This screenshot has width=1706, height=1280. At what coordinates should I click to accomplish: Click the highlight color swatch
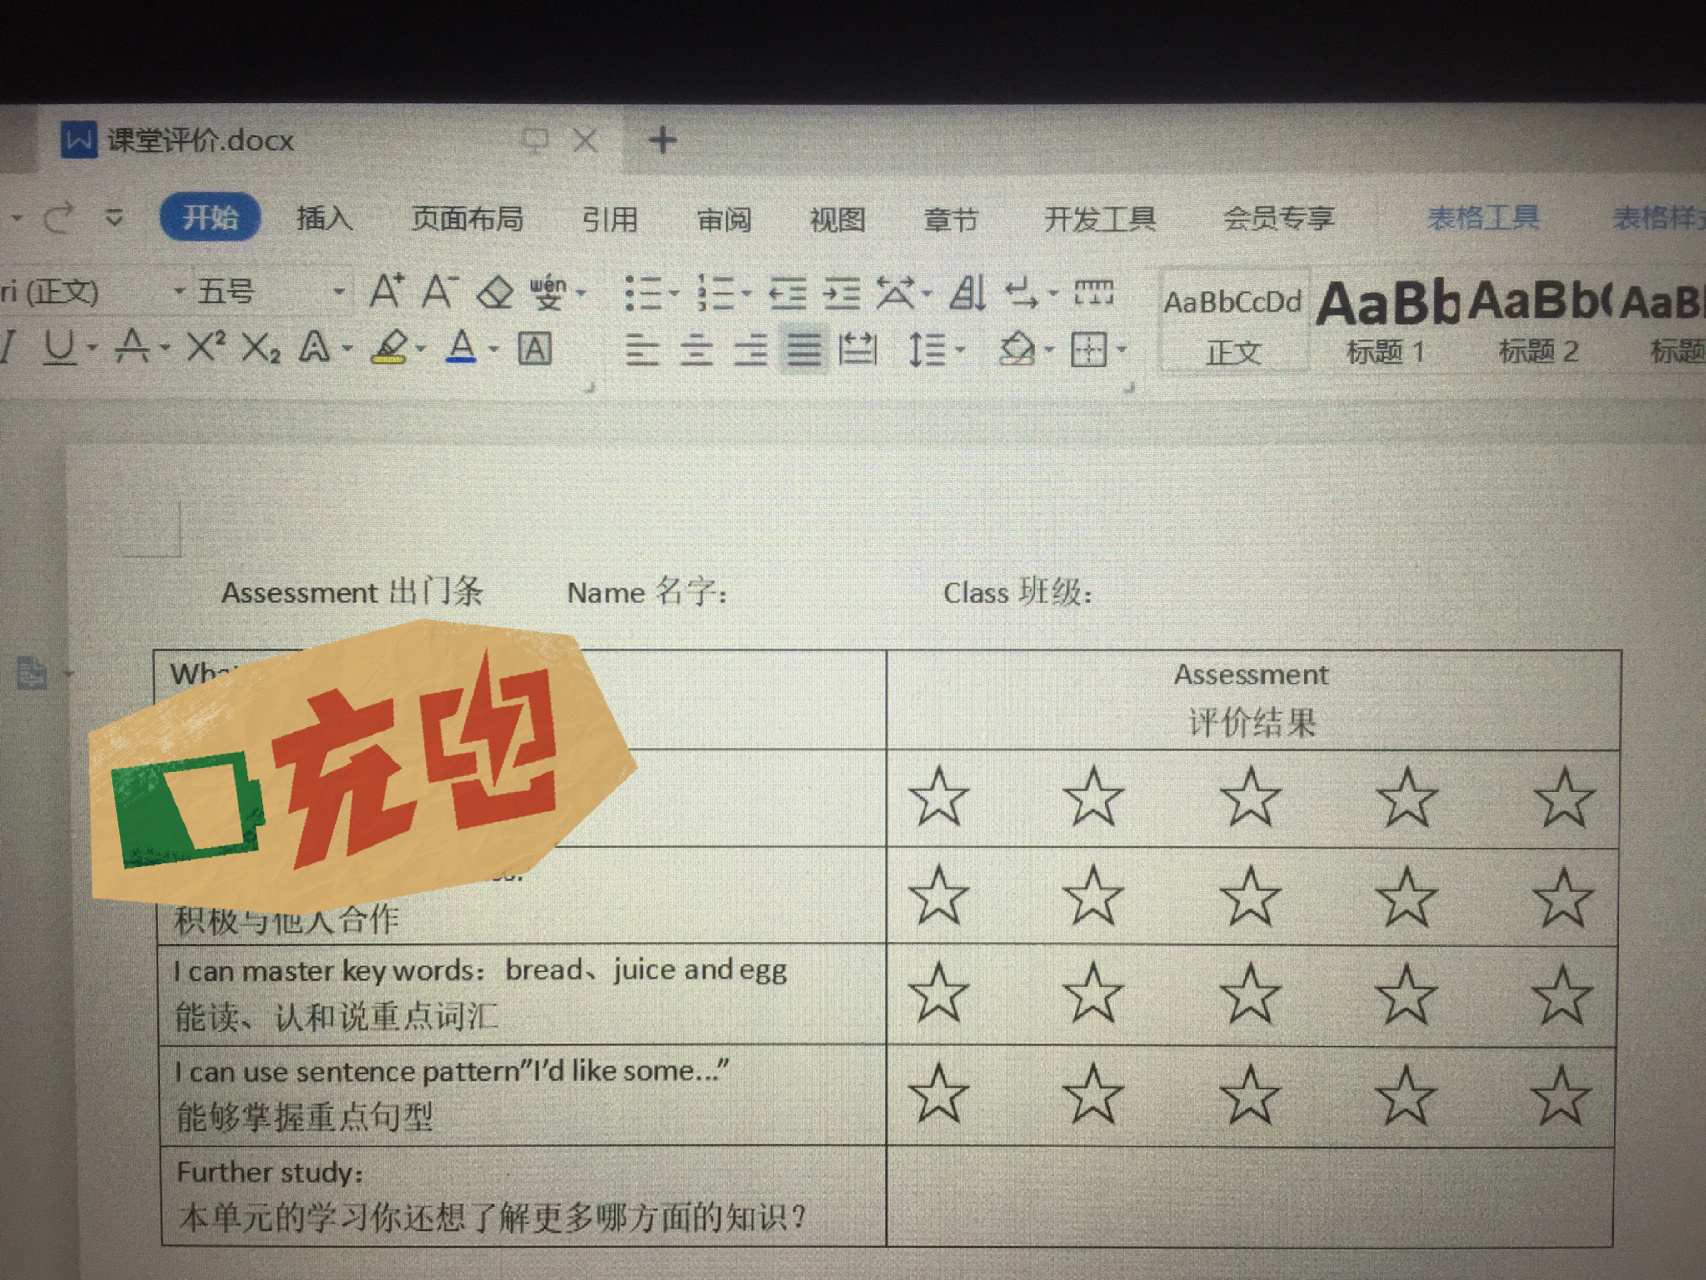pyautogui.click(x=390, y=348)
